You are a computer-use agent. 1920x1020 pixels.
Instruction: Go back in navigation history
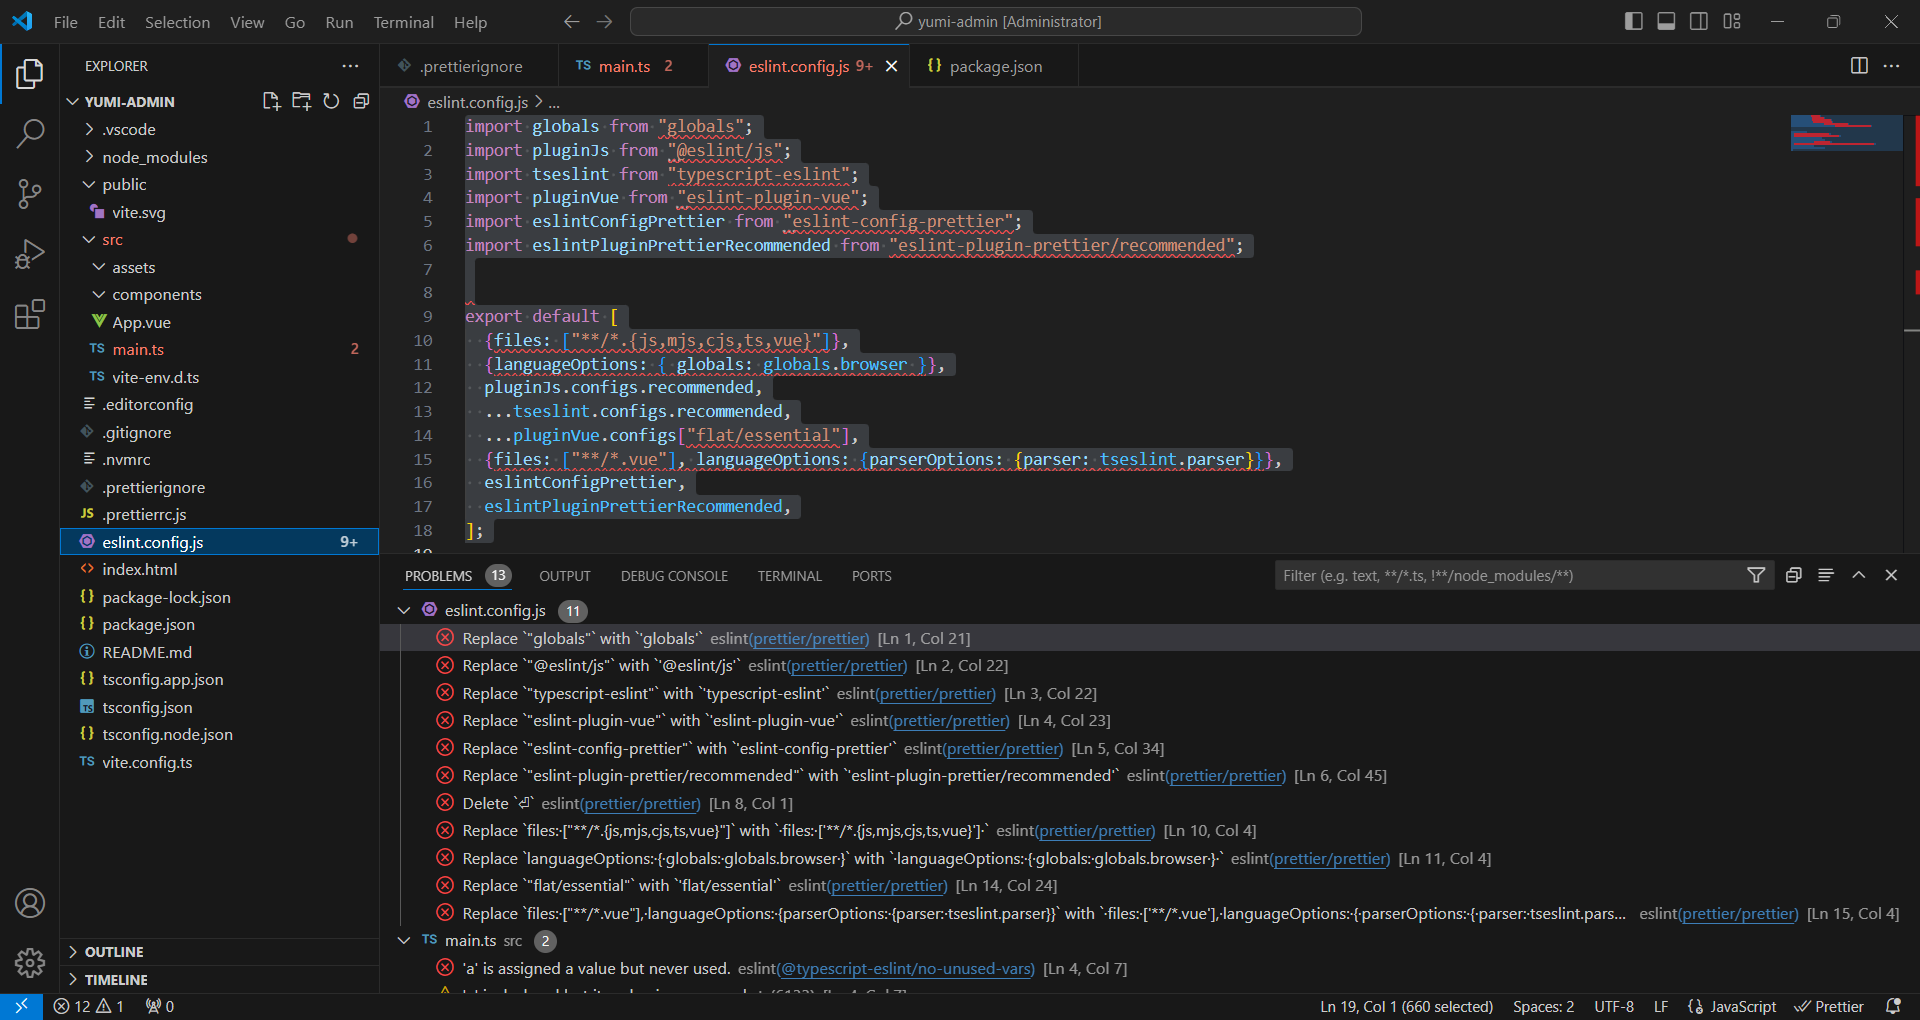(x=571, y=22)
